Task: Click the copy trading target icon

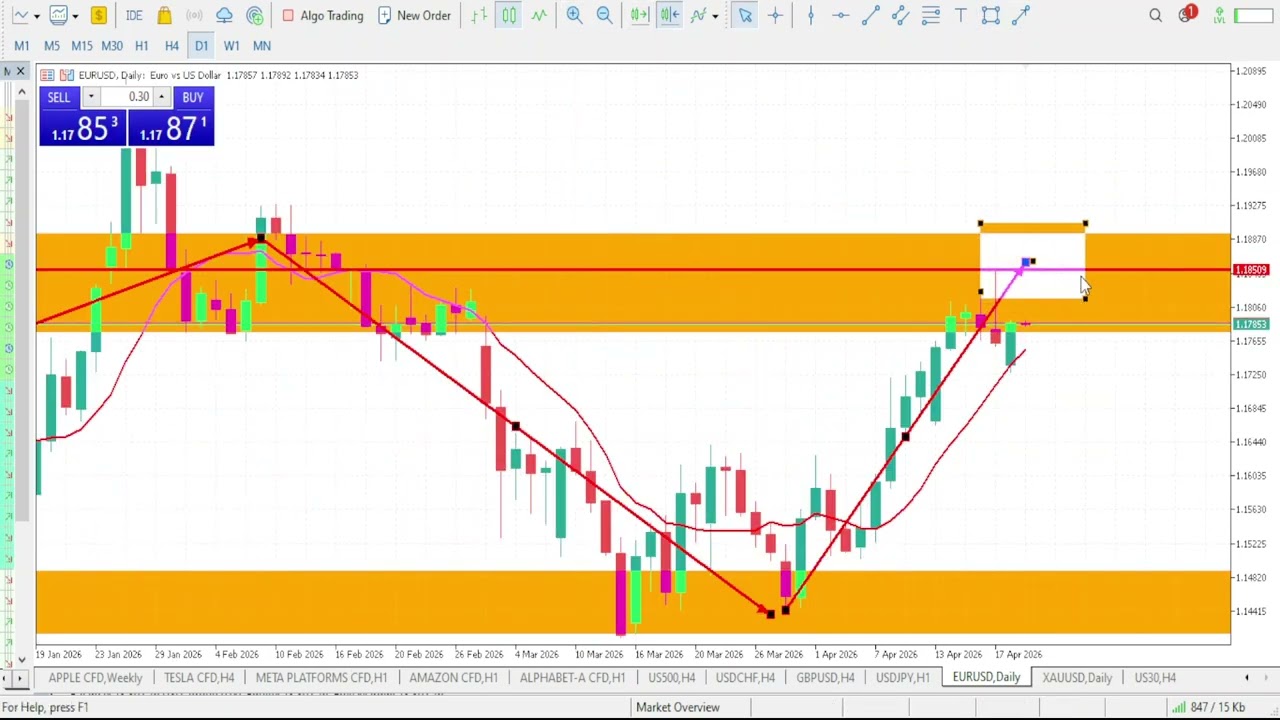Action: (x=255, y=15)
